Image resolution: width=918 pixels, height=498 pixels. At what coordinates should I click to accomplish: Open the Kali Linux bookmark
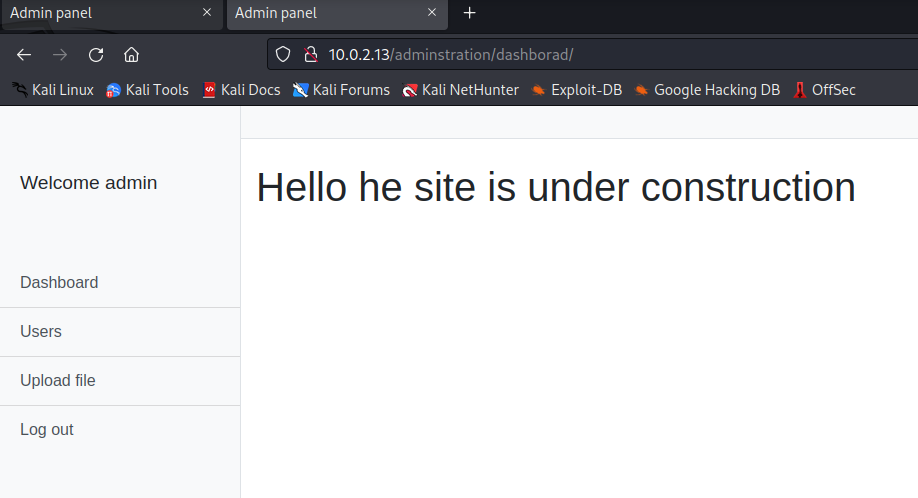(x=53, y=90)
